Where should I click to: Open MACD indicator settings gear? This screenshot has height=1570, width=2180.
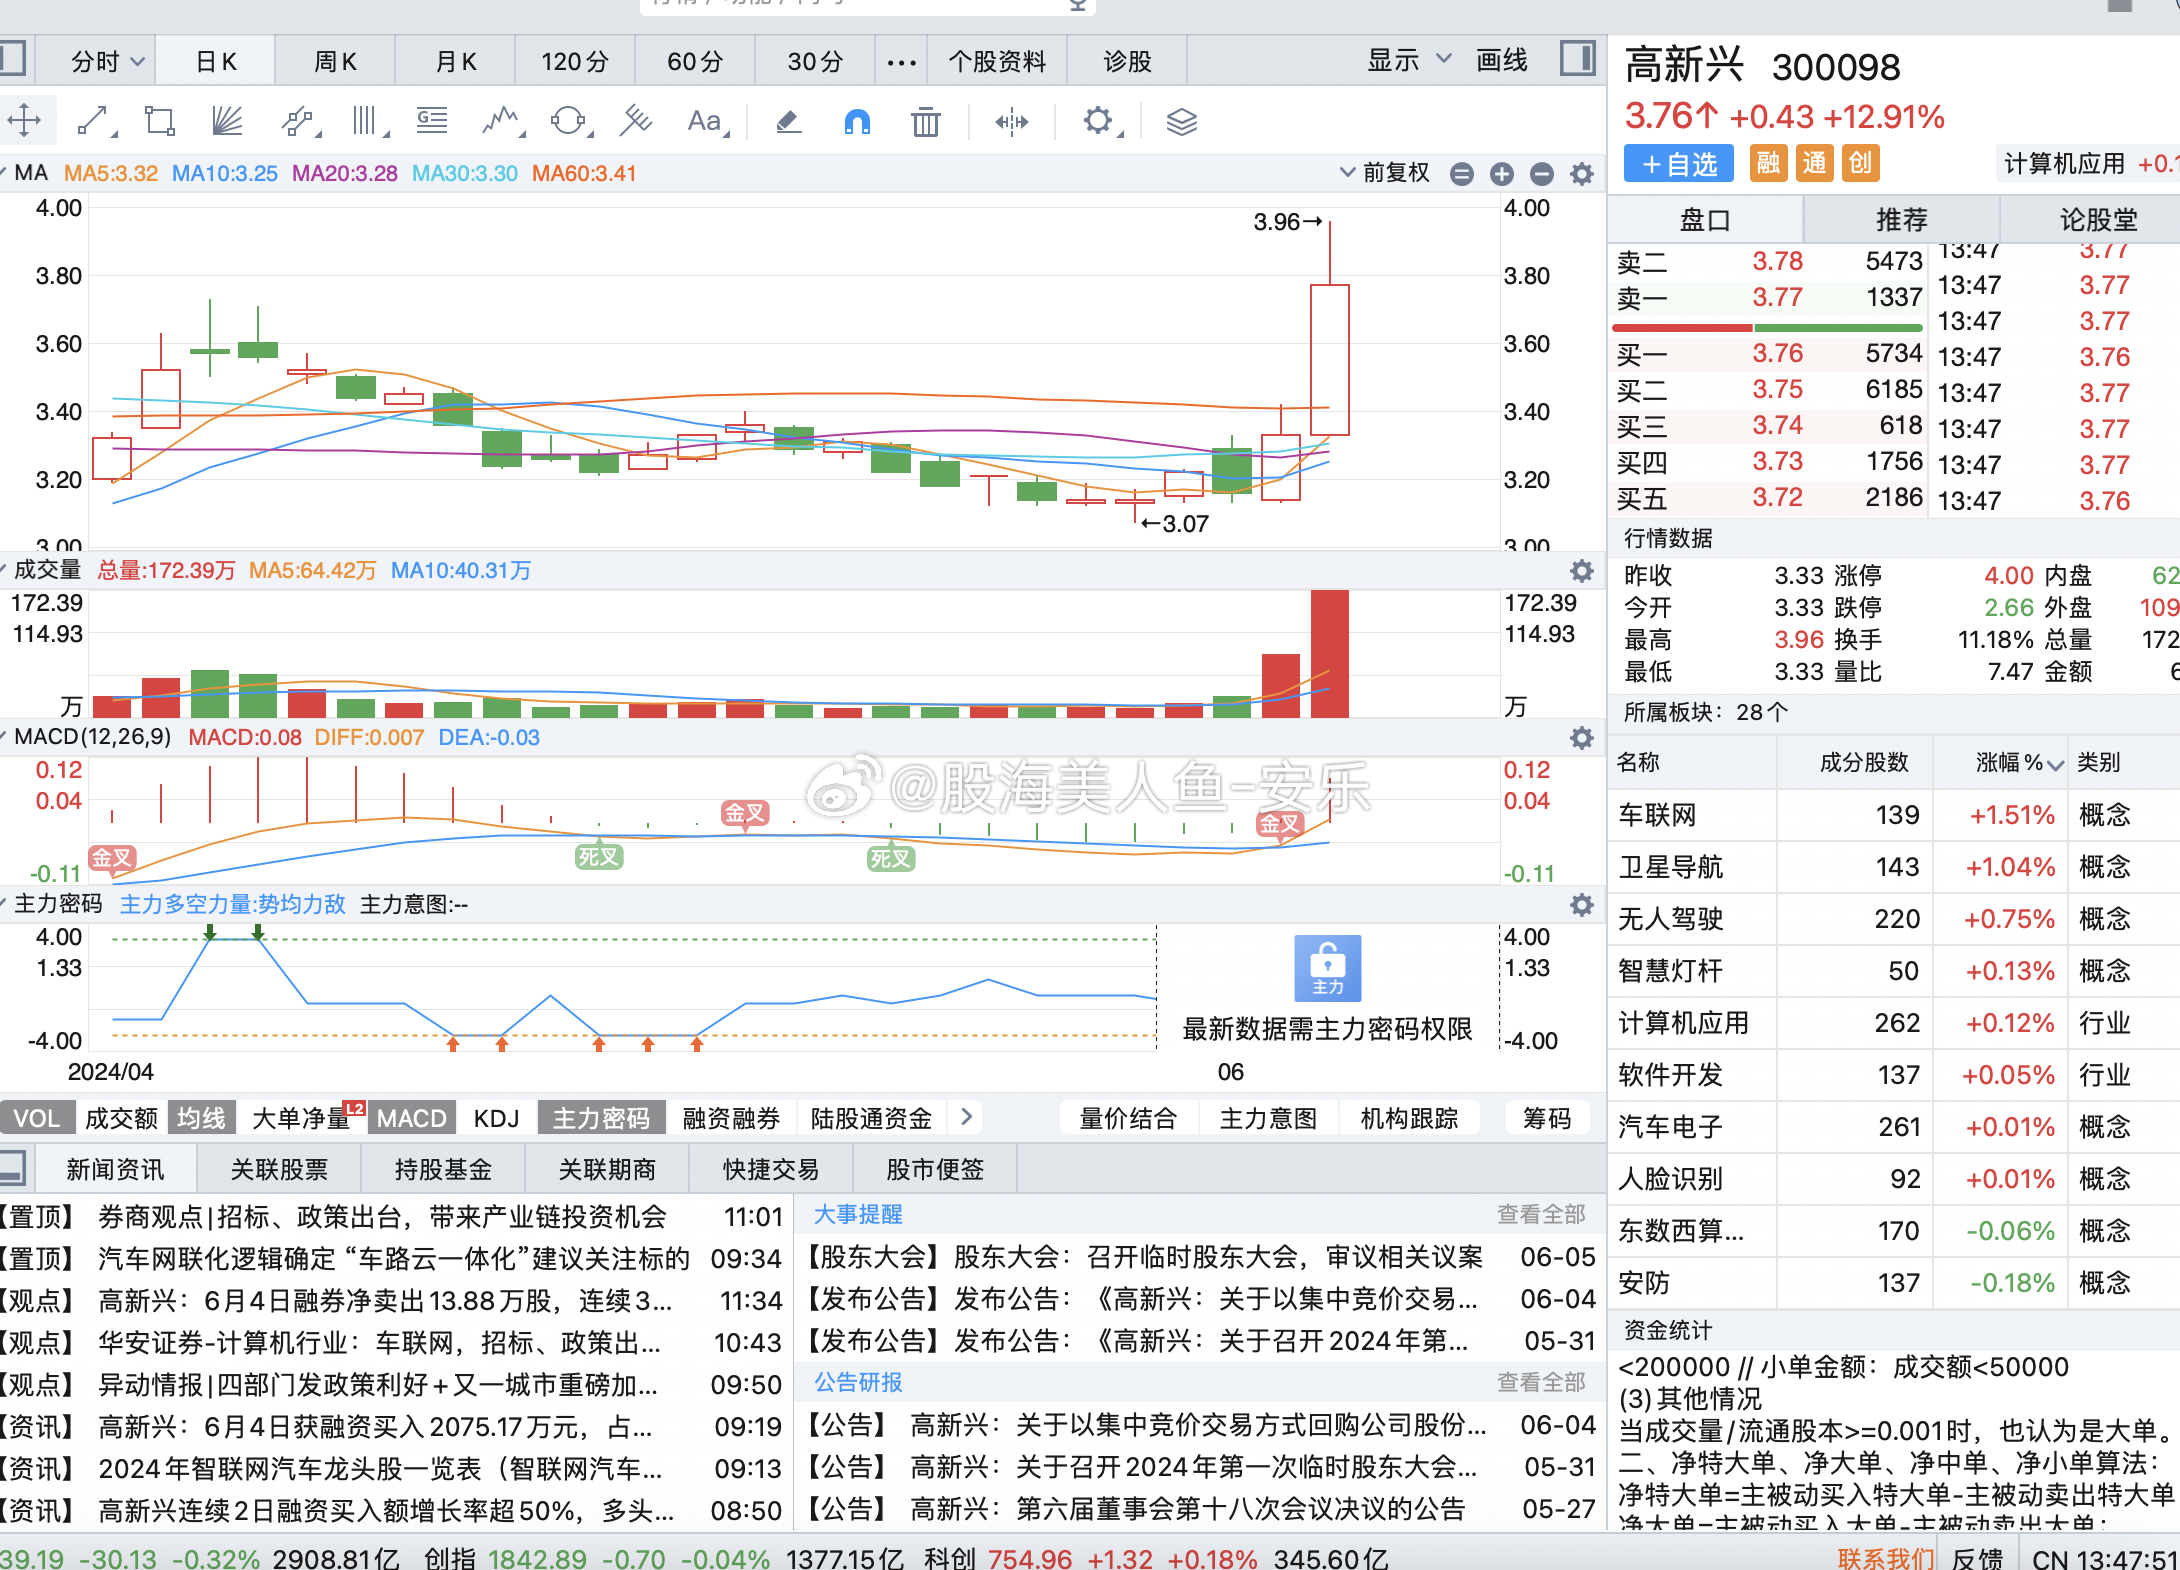(x=1581, y=738)
